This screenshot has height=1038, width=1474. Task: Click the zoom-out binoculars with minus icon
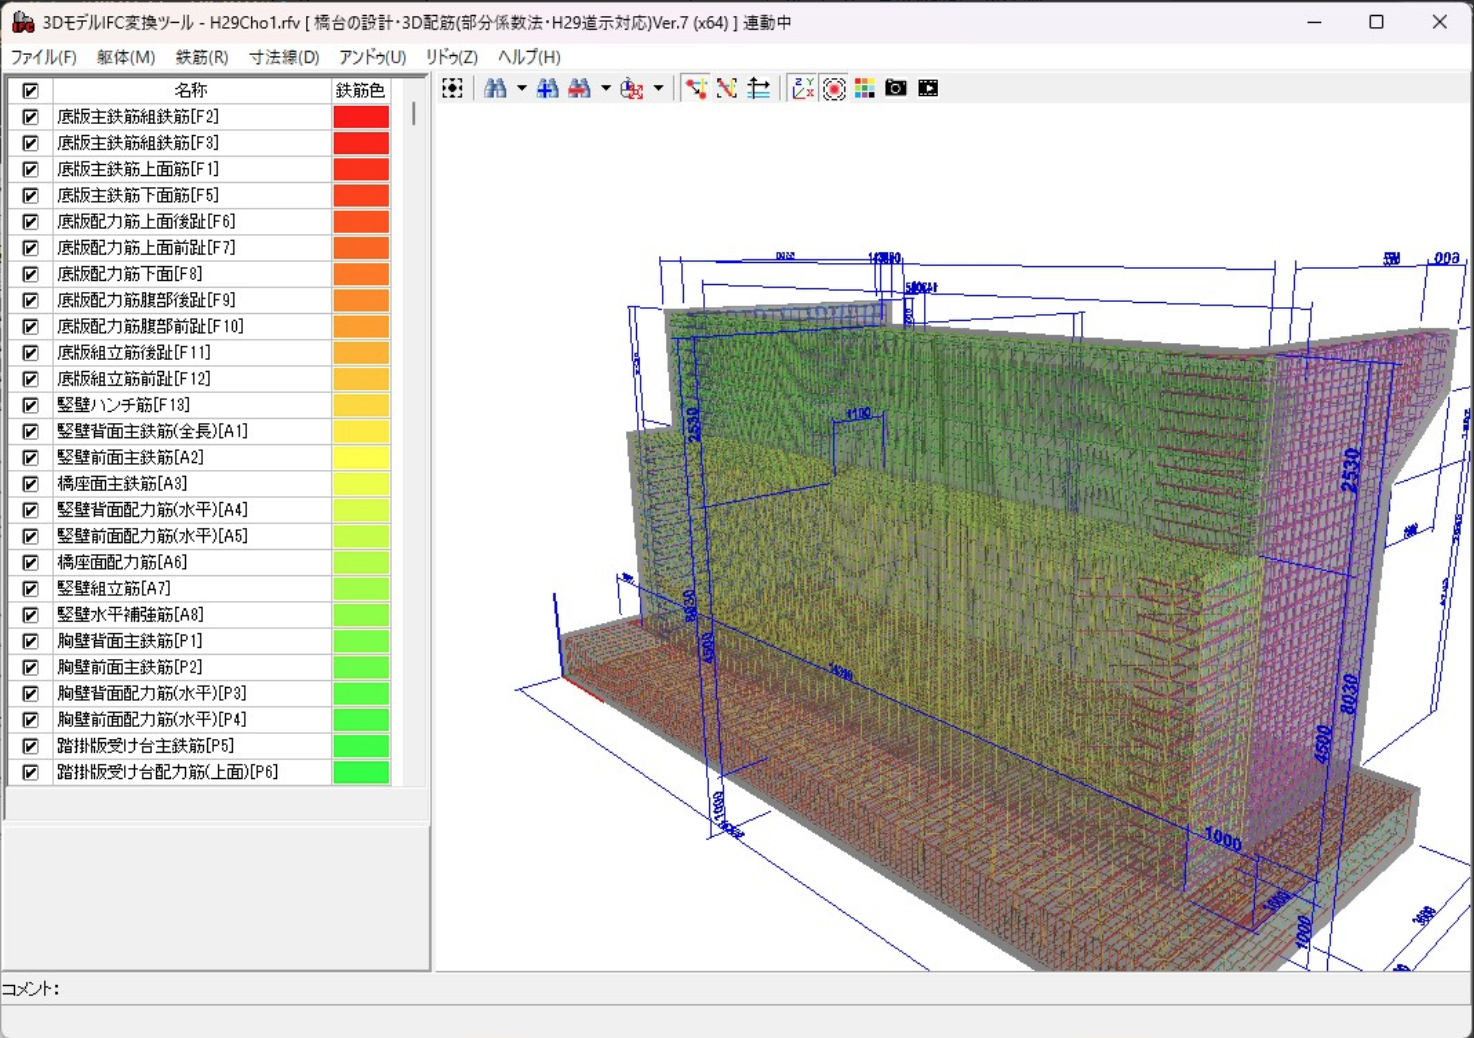(579, 89)
